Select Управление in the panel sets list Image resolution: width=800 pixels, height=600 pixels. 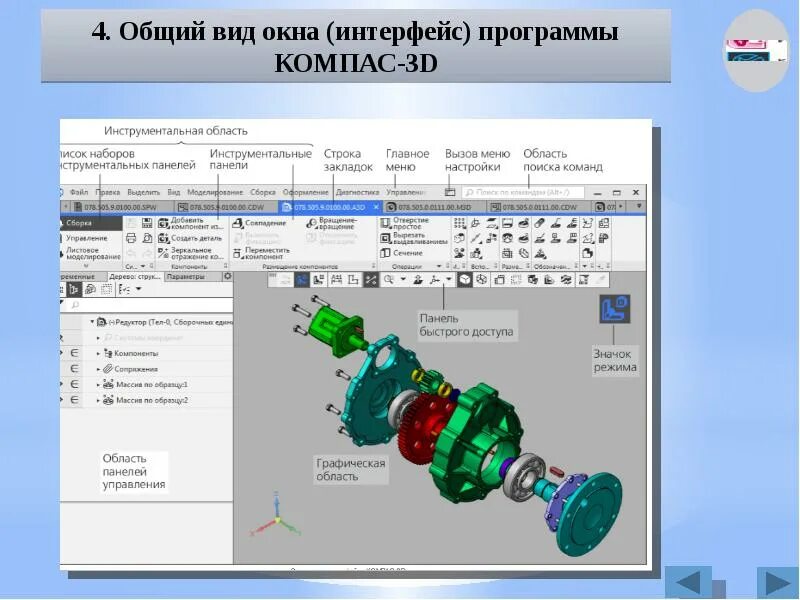point(87,238)
